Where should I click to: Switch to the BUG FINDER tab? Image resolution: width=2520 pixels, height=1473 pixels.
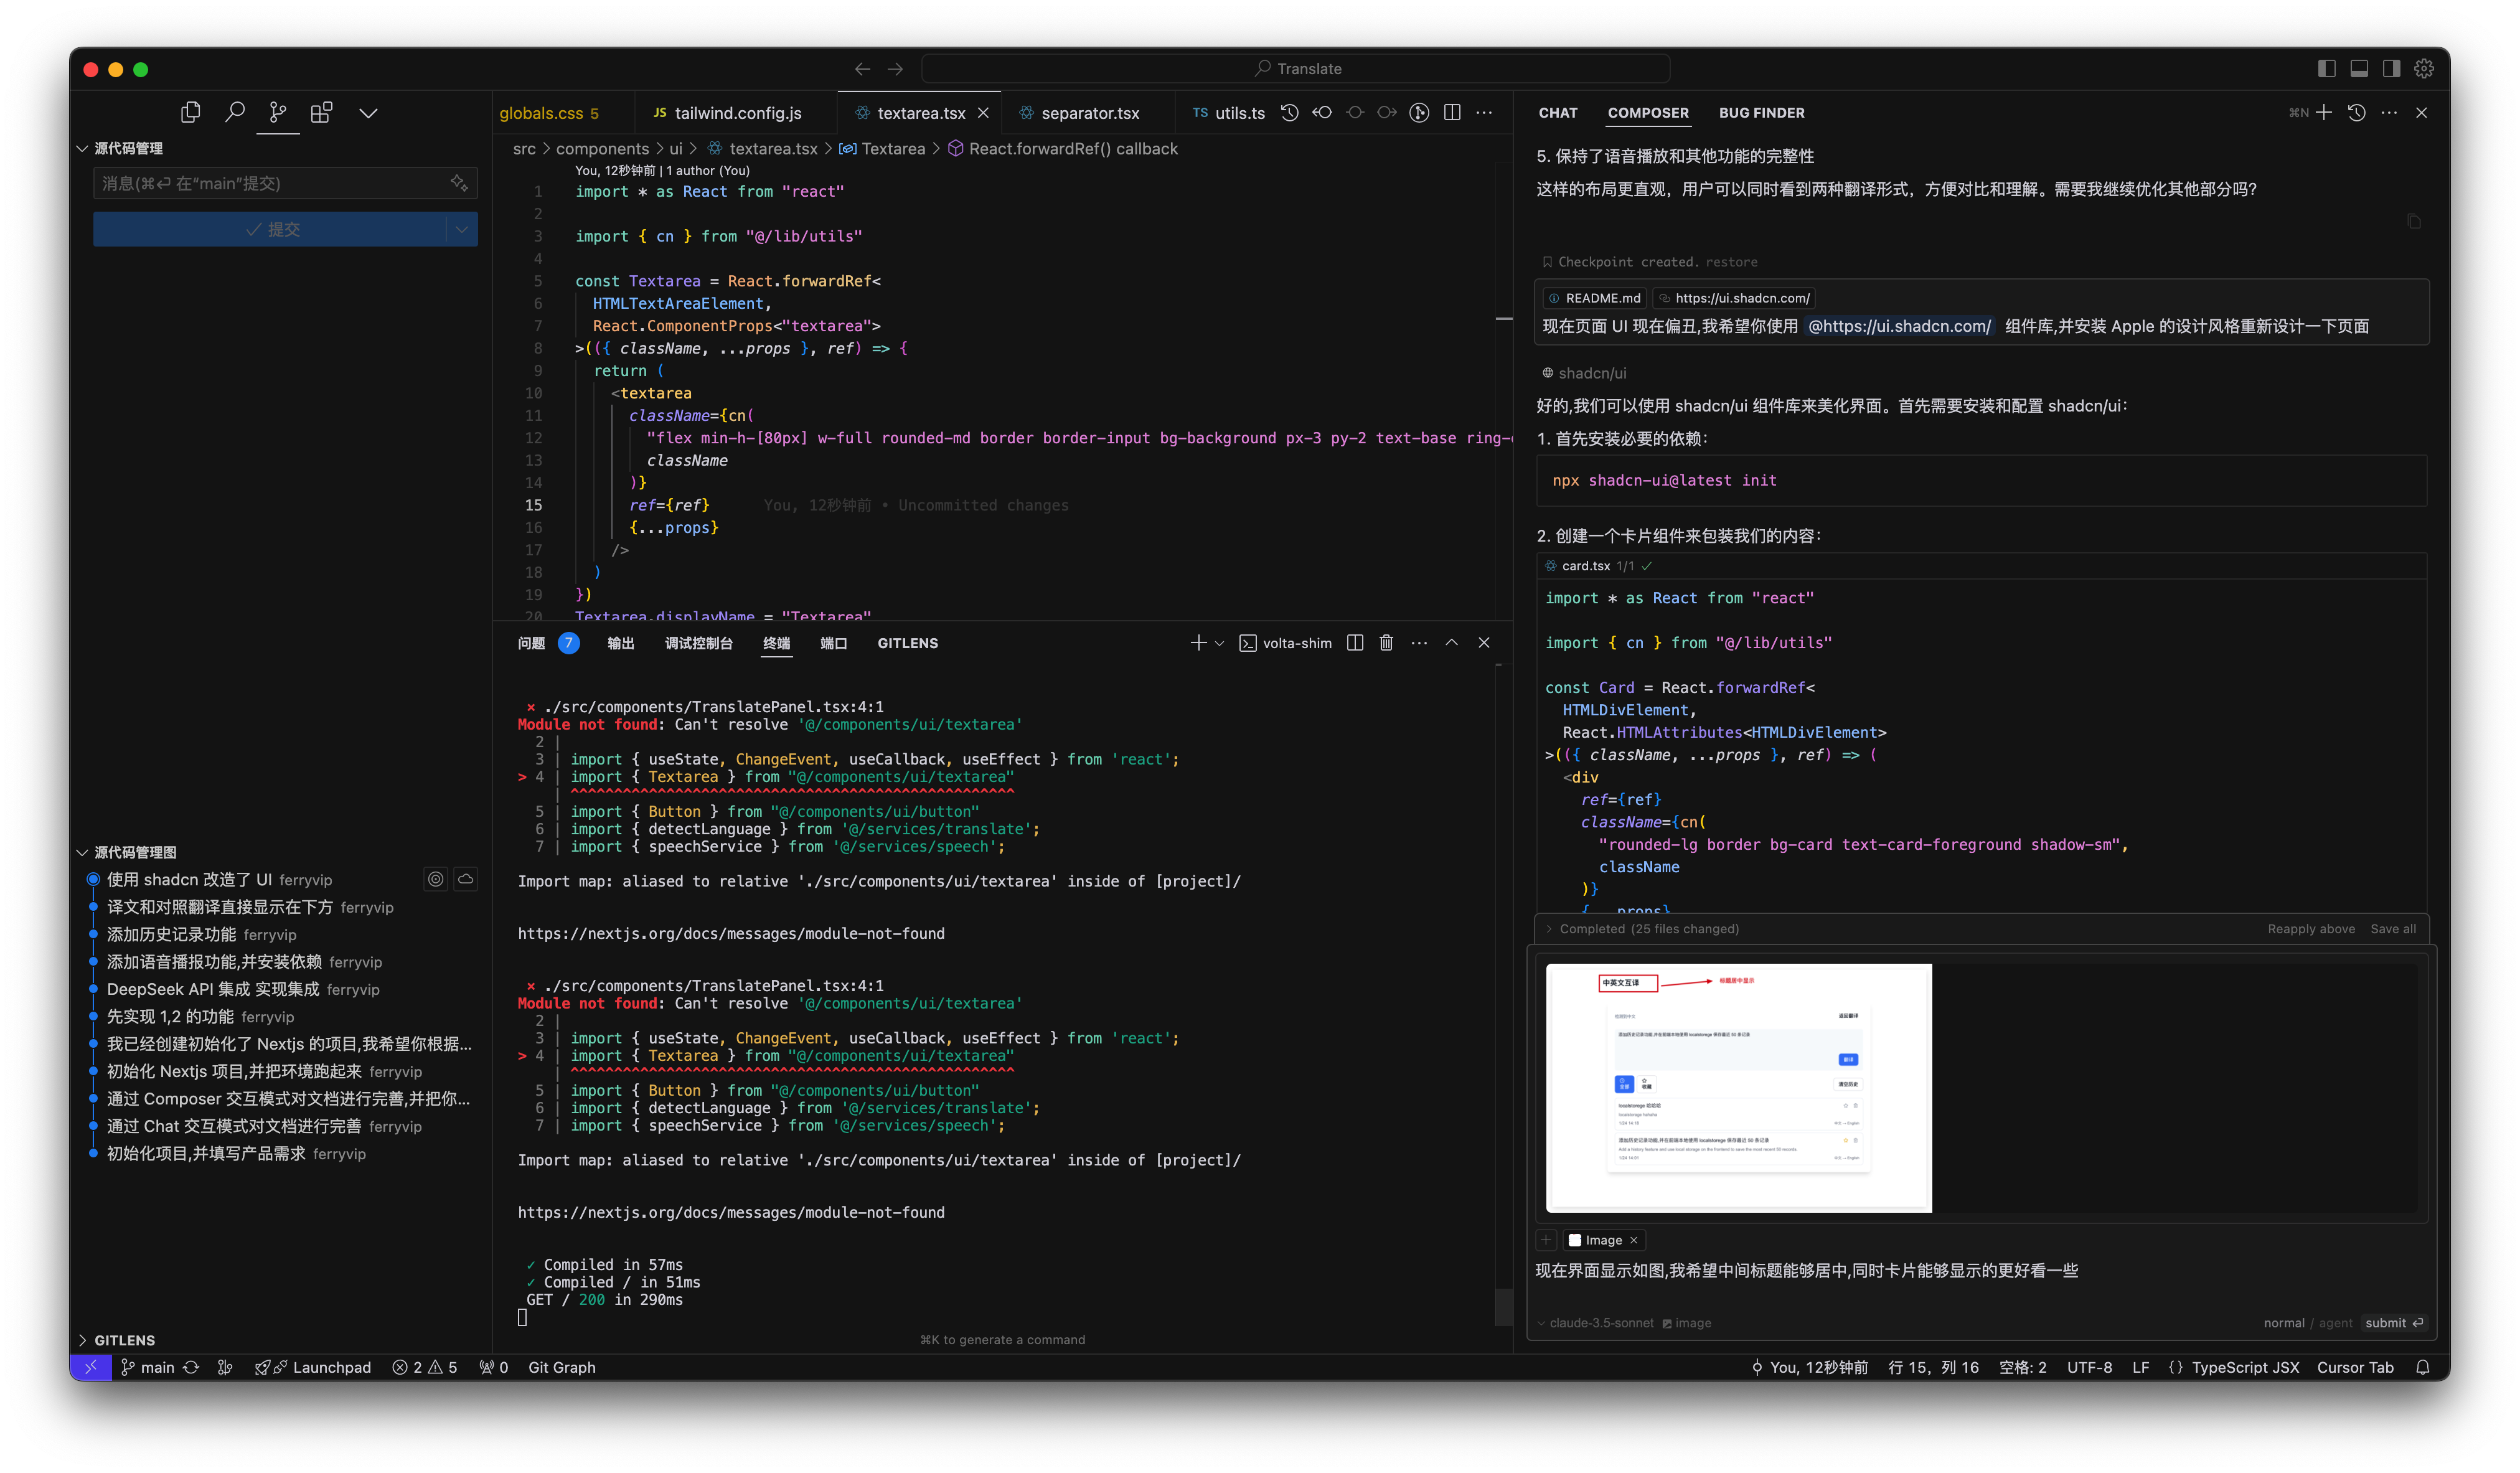coord(1761,113)
